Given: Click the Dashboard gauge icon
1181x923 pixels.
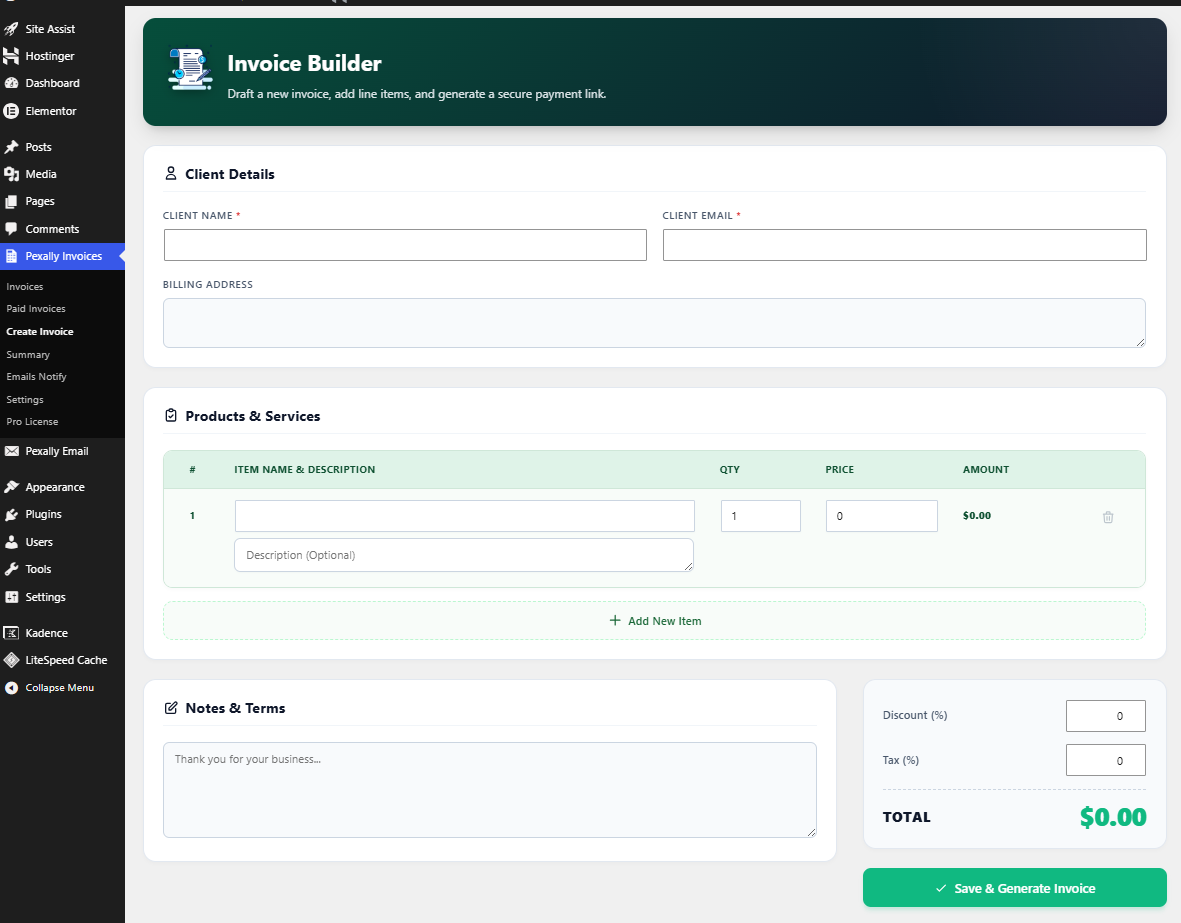Looking at the screenshot, I should (x=11, y=83).
